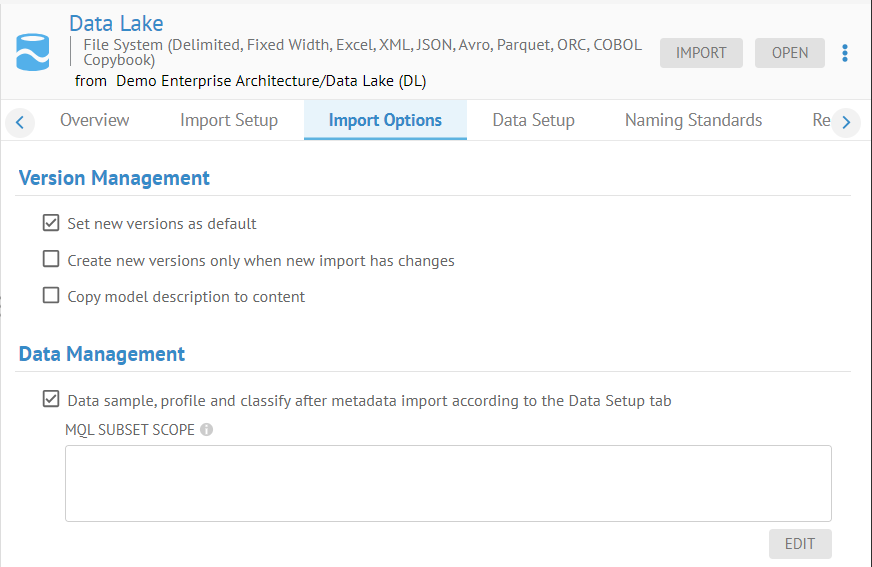
Task: Open the three-dot more options menu
Action: (x=846, y=53)
